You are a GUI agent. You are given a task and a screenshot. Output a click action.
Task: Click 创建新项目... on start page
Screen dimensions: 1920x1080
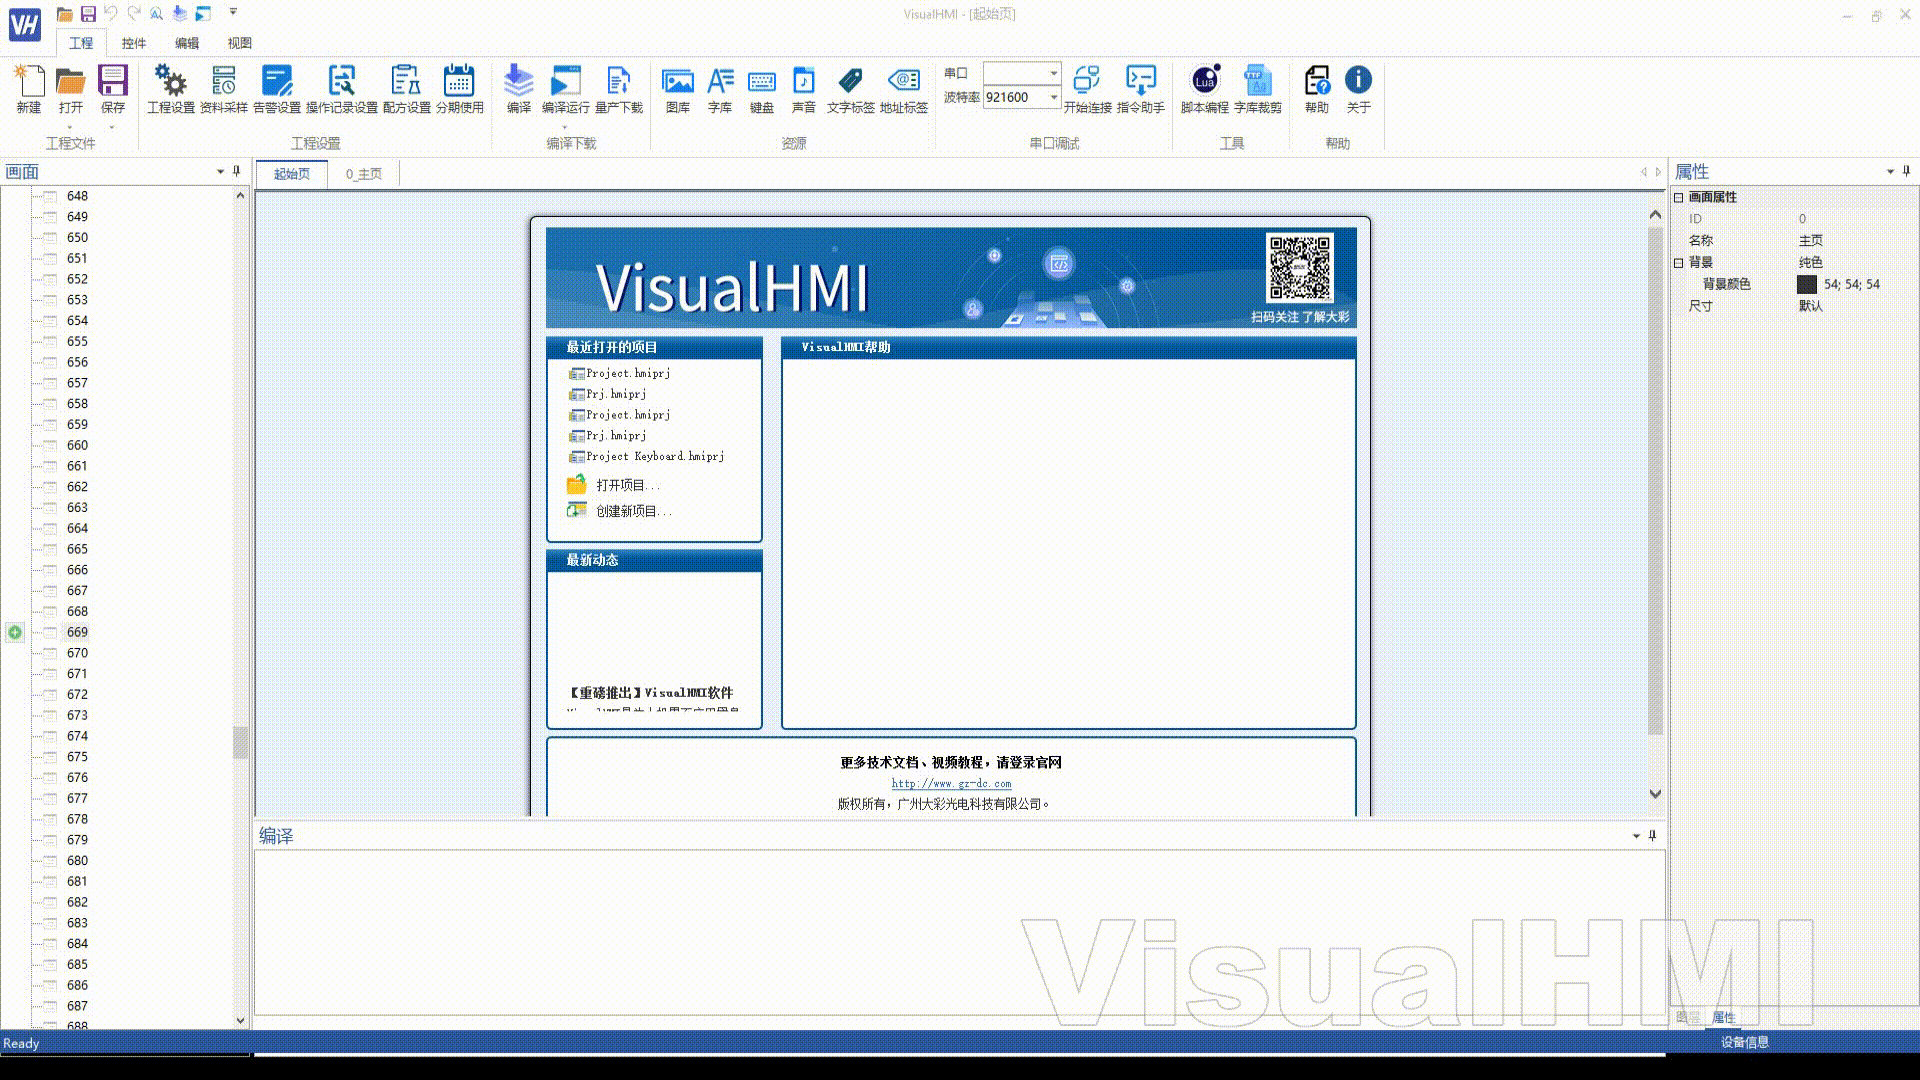(x=620, y=511)
